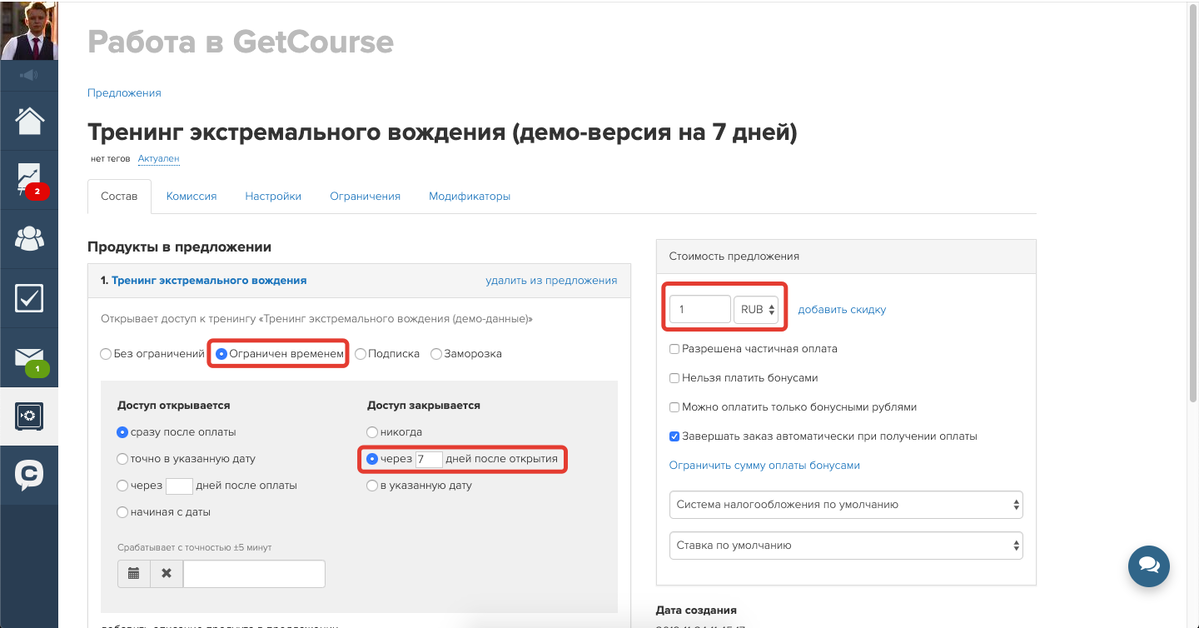The image size is (1199, 628).
Task: Switch to the 'Комиссия' tab
Action: coord(191,197)
